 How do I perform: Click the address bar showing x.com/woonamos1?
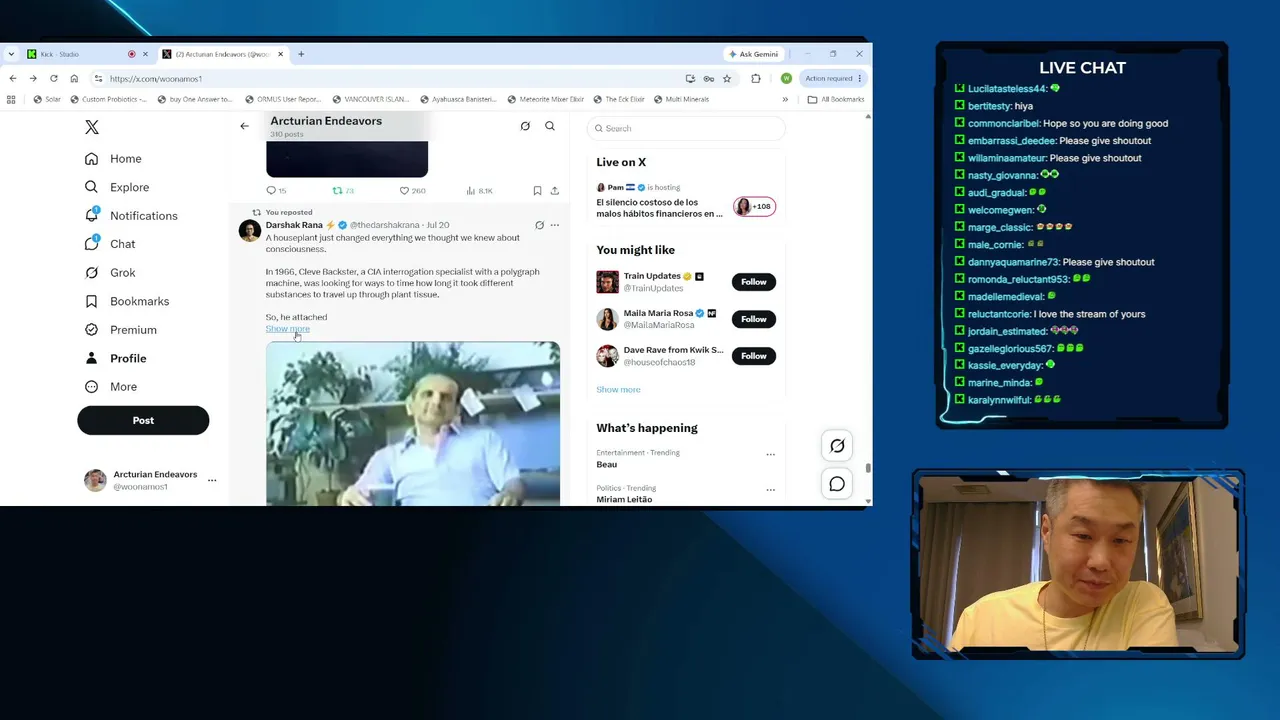point(390,78)
